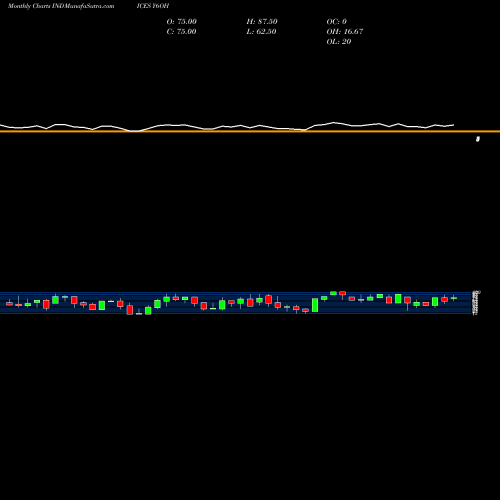500x500 pixels.
Task: Click the orange horizontal baseline
Action: coord(250,131)
